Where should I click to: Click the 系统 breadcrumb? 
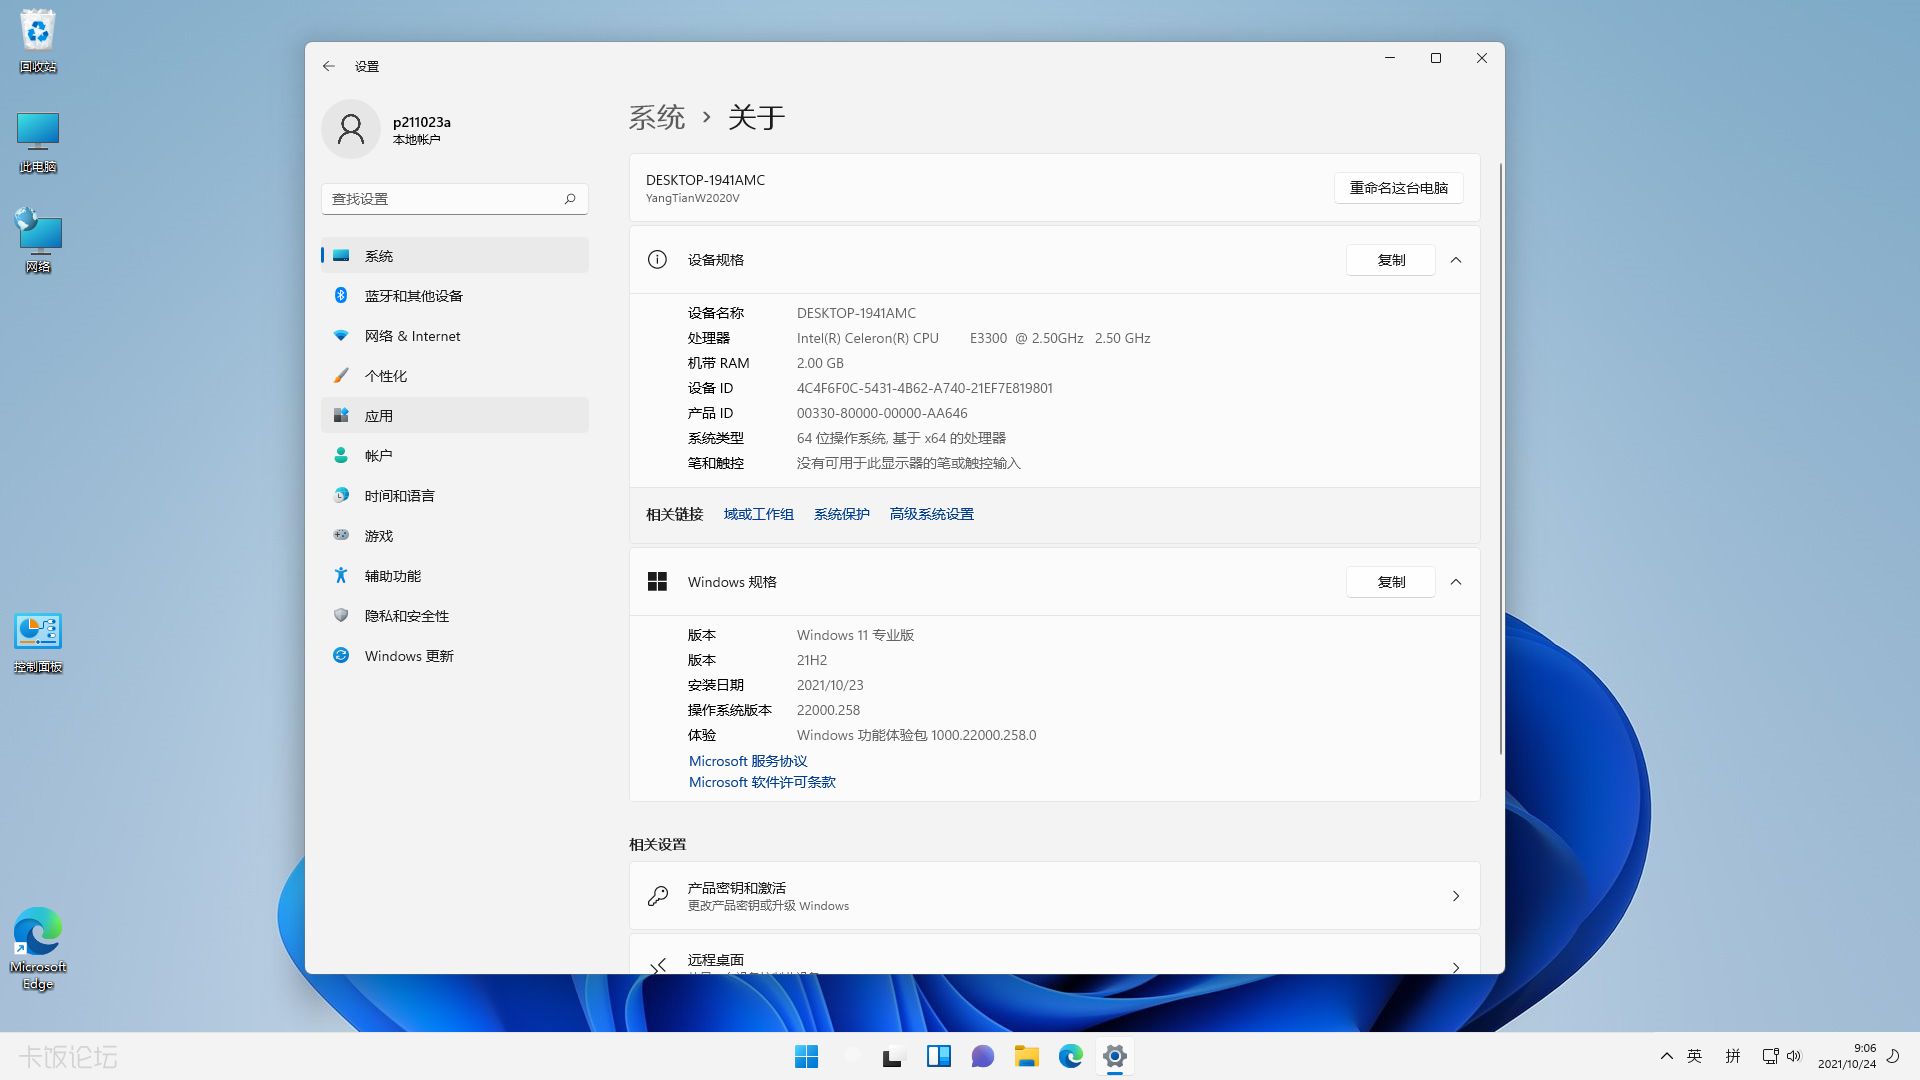657,117
